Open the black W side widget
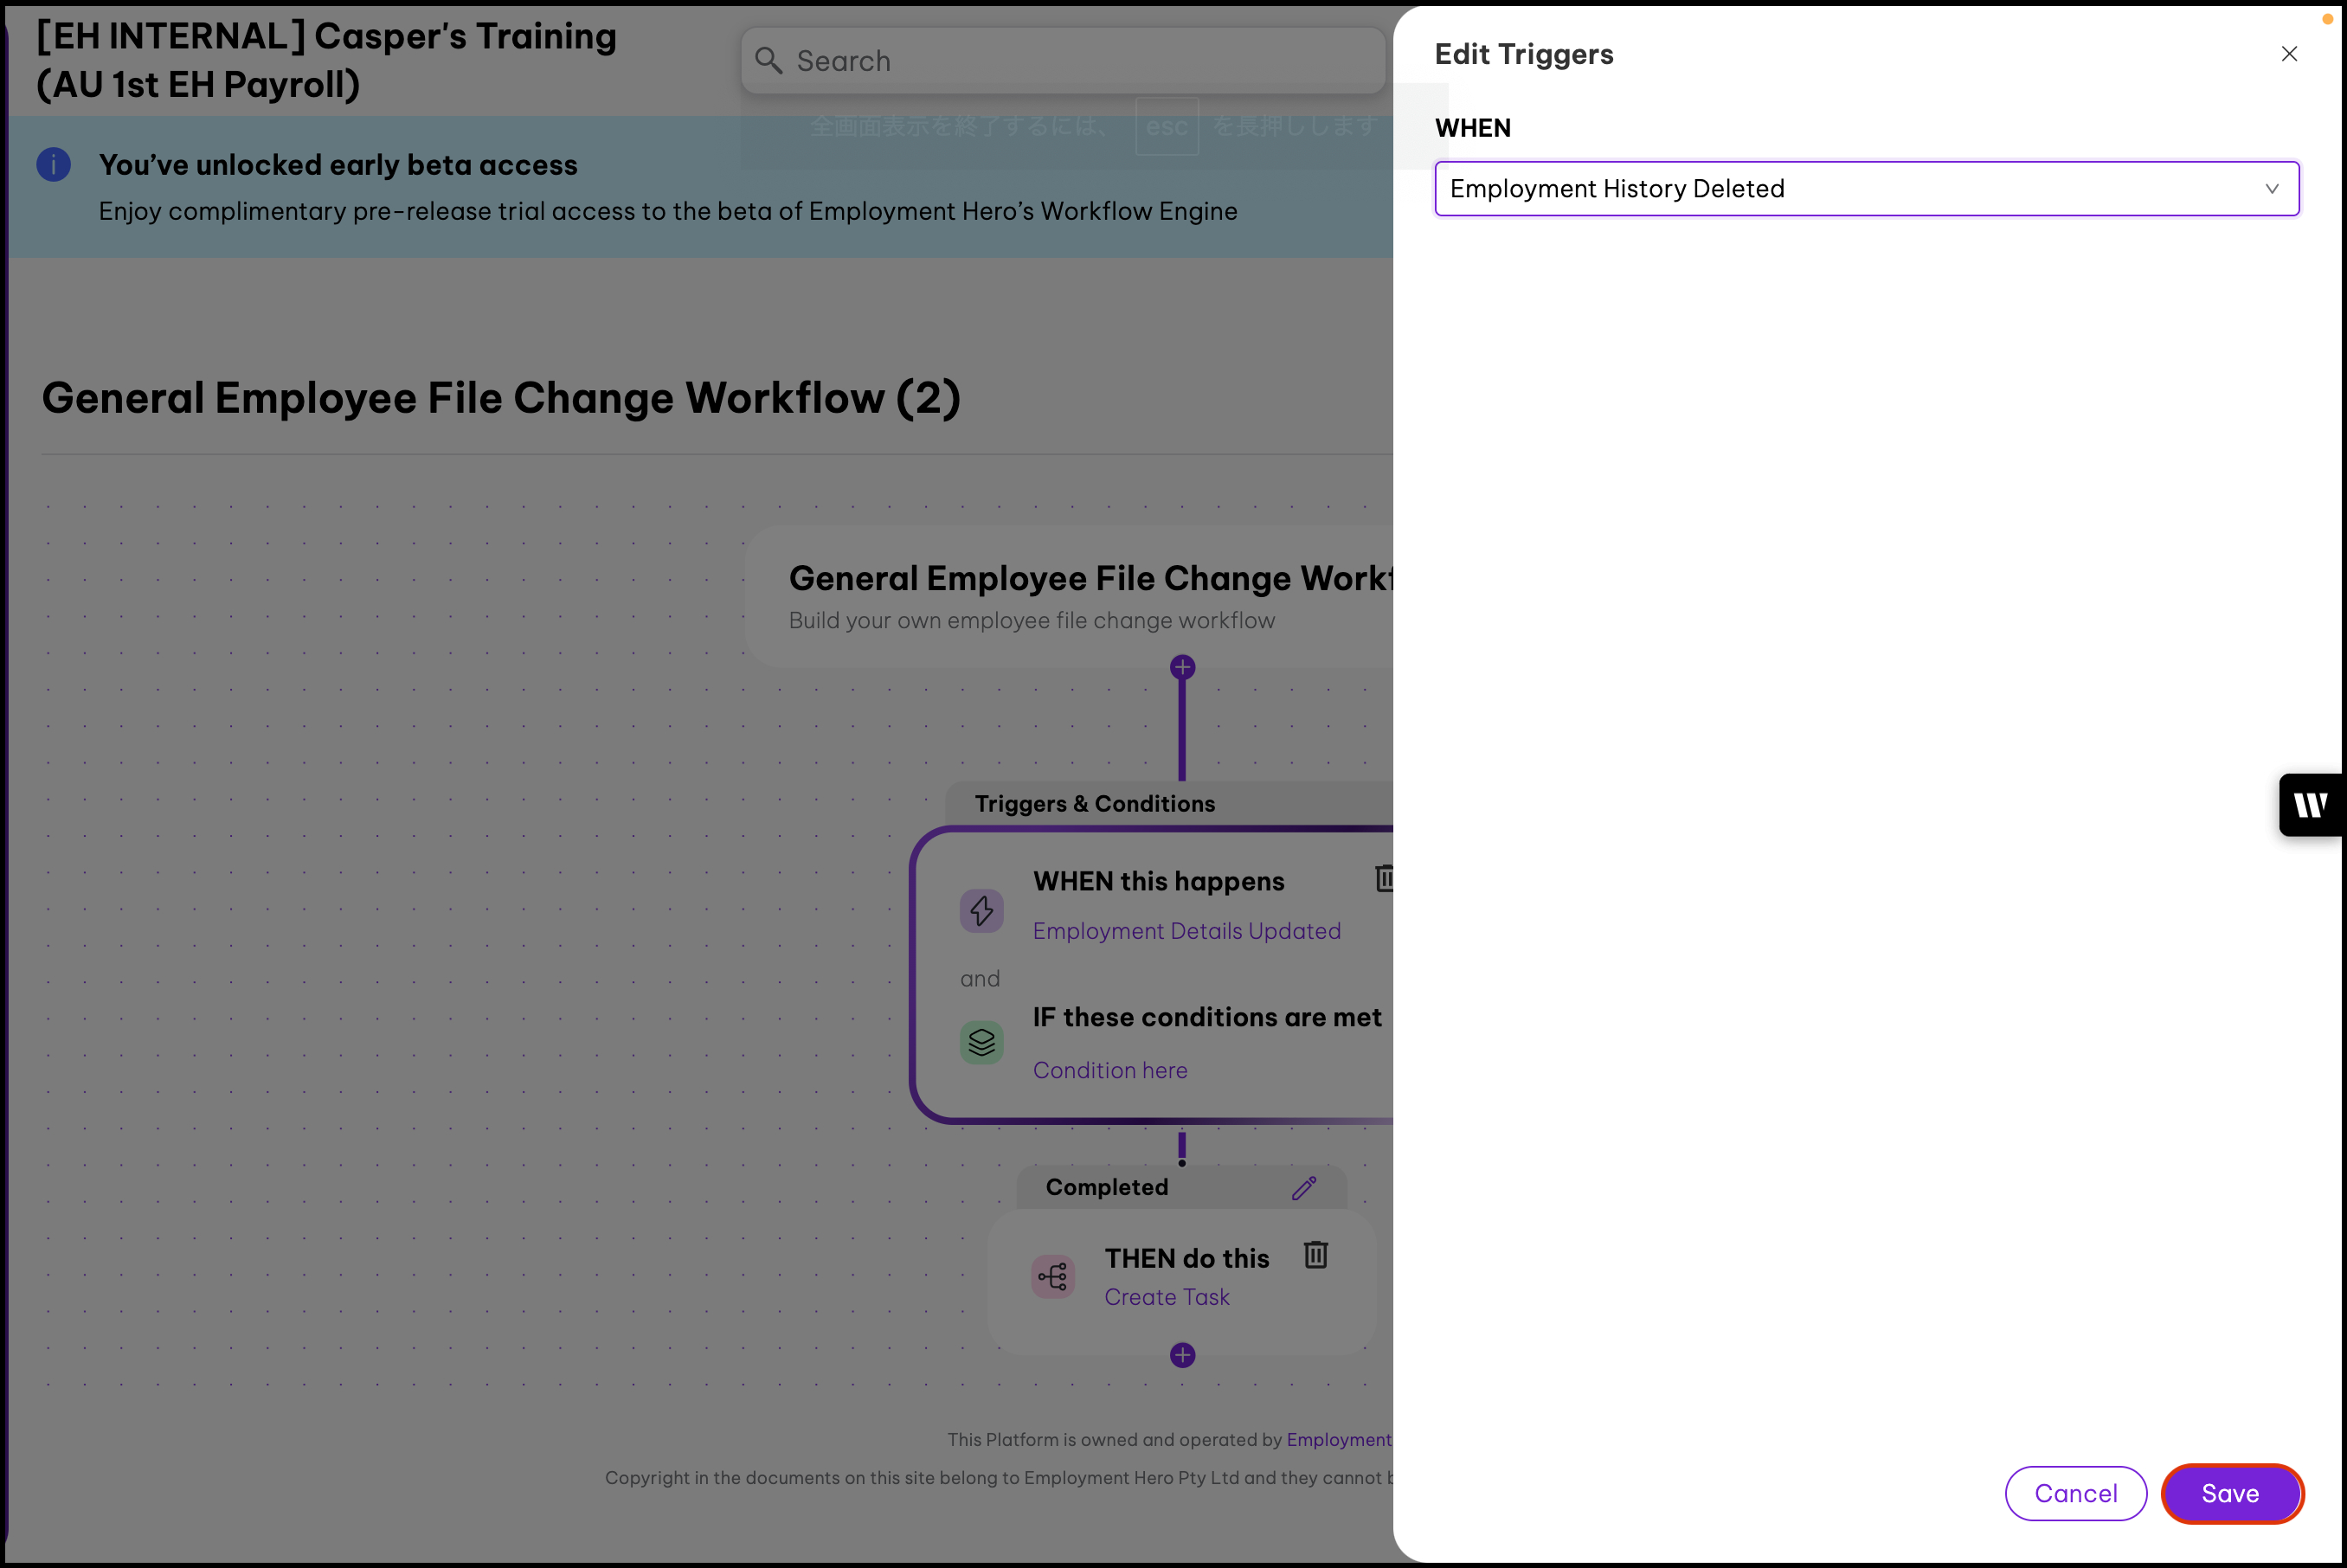2347x1568 pixels. coord(2310,805)
